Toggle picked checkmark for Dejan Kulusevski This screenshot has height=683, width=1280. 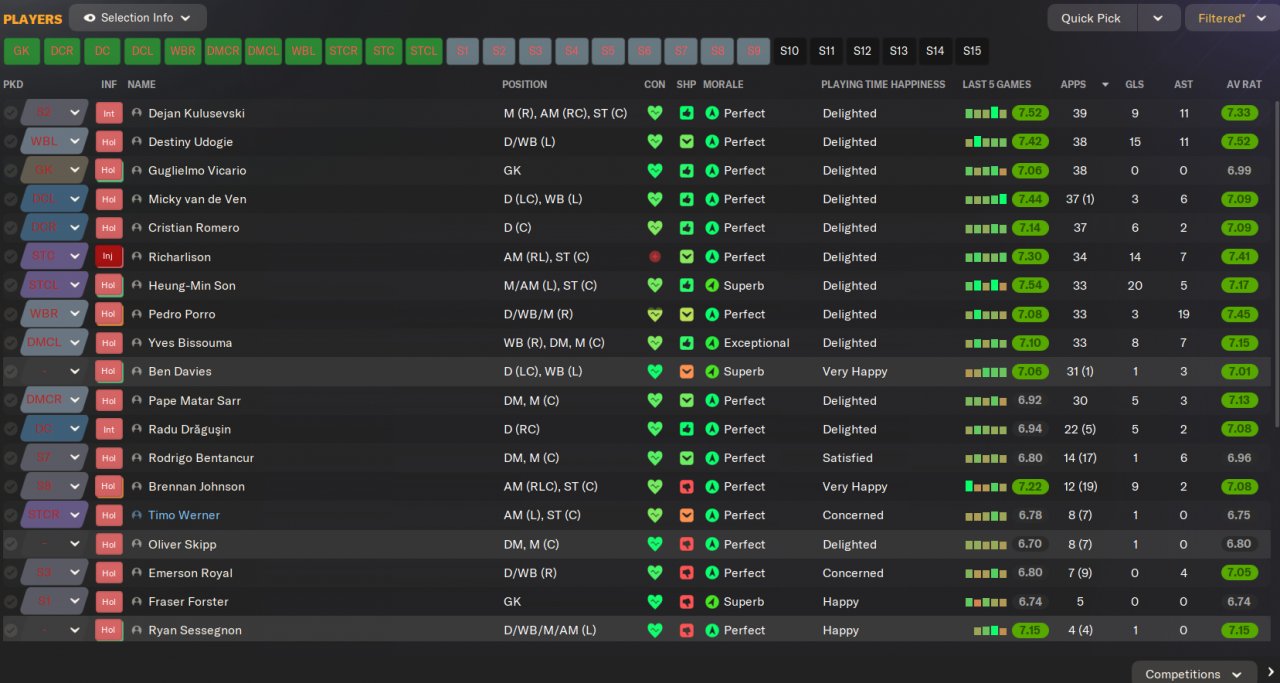pyautogui.click(x=10, y=113)
